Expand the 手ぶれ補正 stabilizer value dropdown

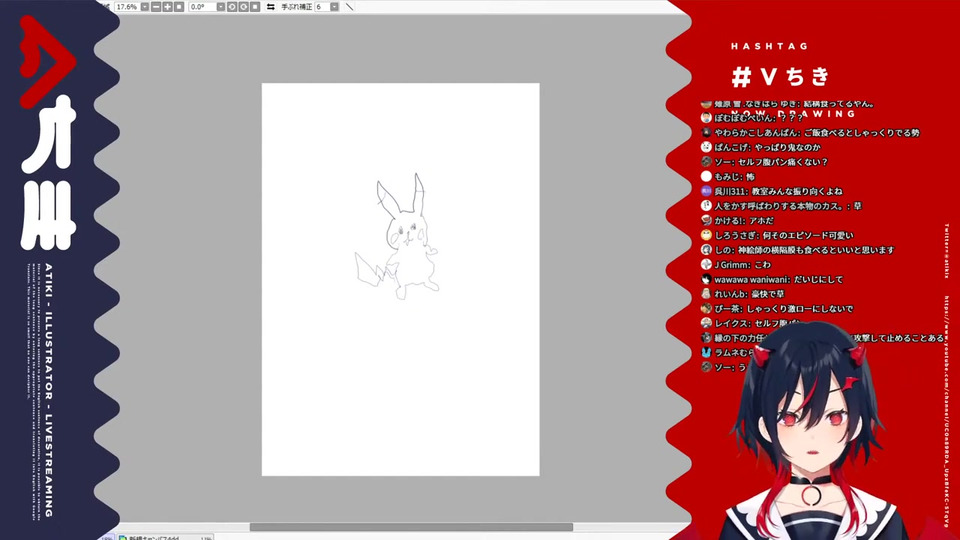[334, 7]
